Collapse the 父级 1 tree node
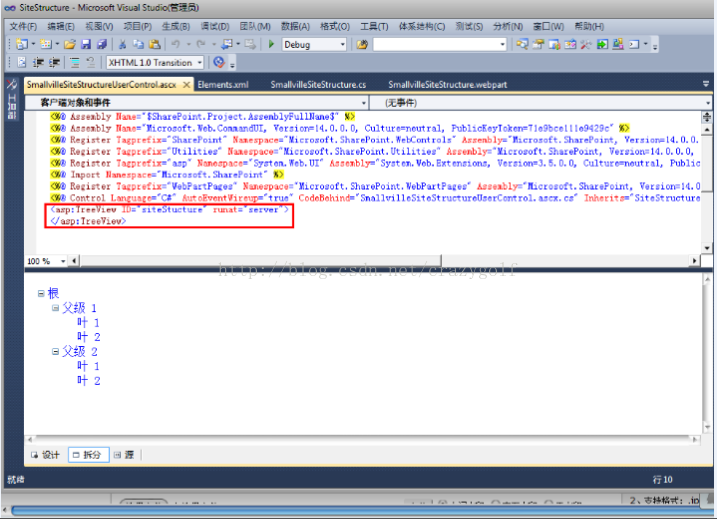This screenshot has height=519, width=717. tap(55, 308)
